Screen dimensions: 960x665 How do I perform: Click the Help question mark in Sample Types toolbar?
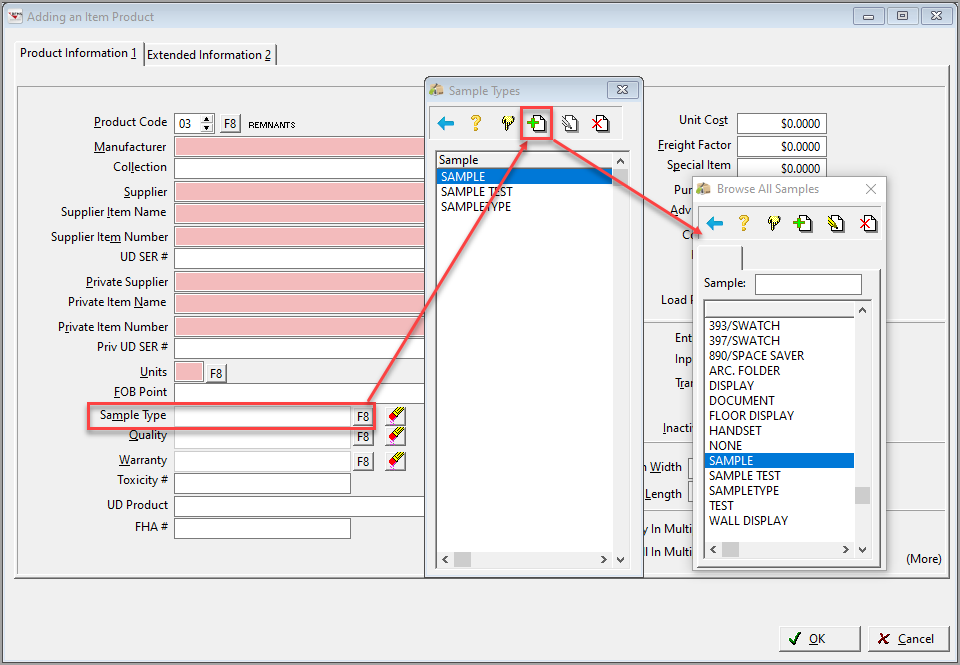476,123
